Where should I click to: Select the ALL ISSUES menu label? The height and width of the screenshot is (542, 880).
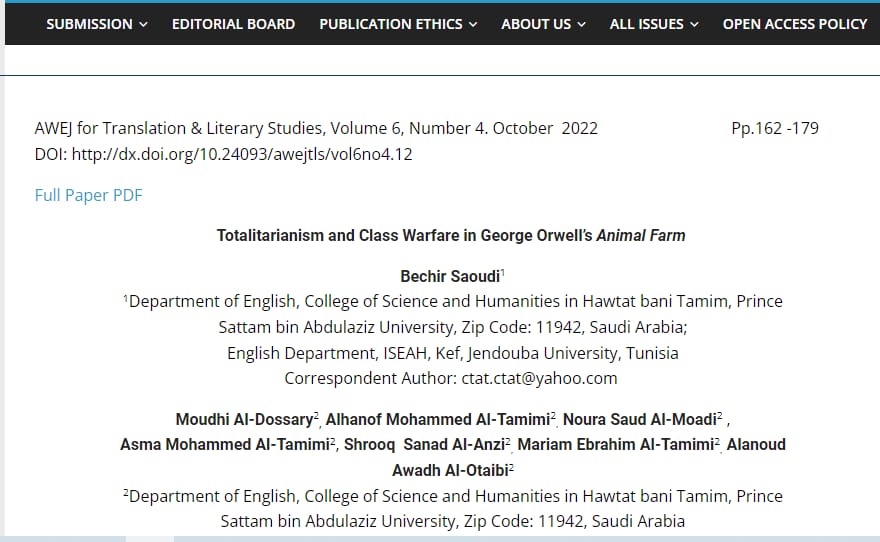(x=647, y=24)
